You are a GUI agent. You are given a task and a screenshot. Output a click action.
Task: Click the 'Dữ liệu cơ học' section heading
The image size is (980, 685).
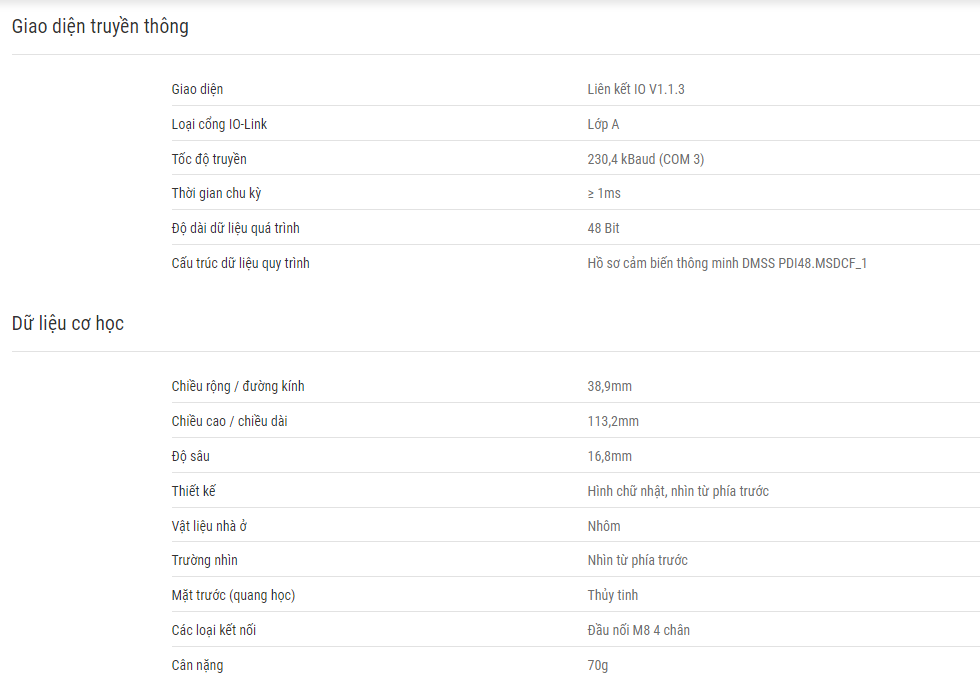[x=68, y=323]
